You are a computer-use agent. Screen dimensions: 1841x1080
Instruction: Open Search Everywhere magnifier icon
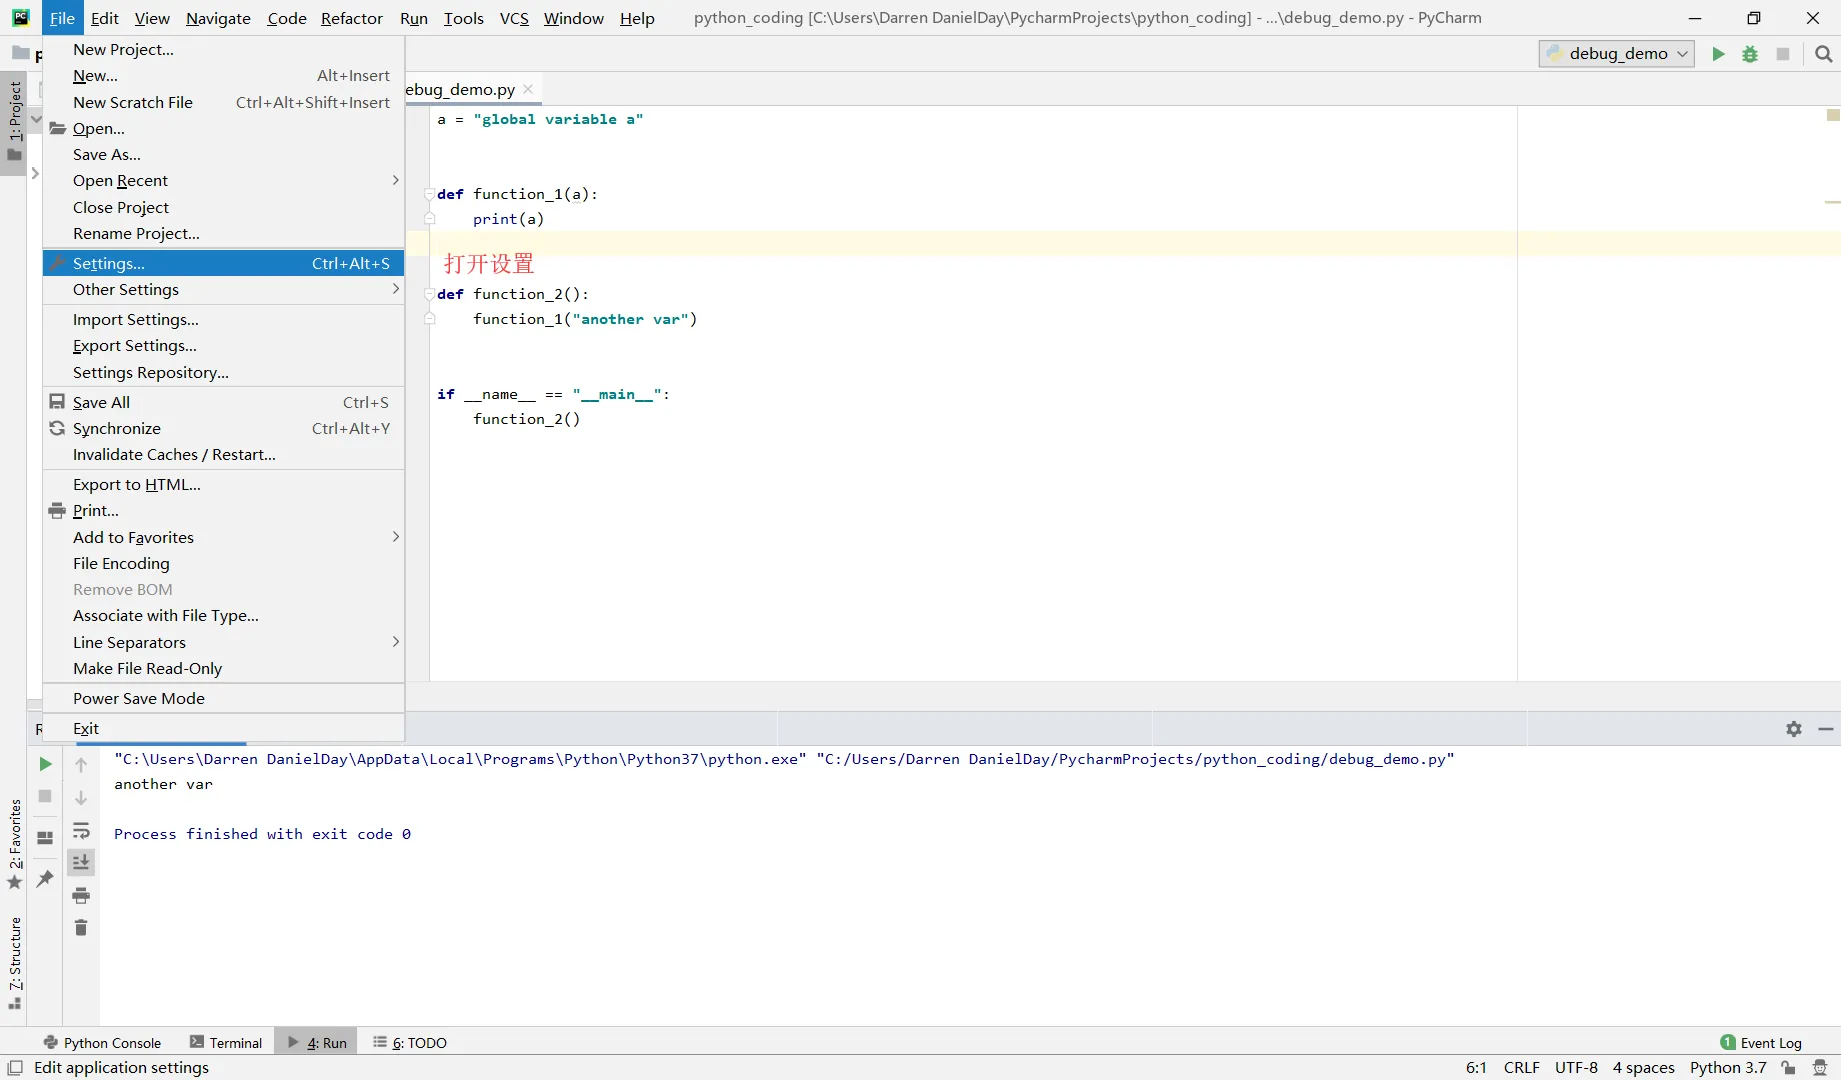pyautogui.click(x=1824, y=54)
